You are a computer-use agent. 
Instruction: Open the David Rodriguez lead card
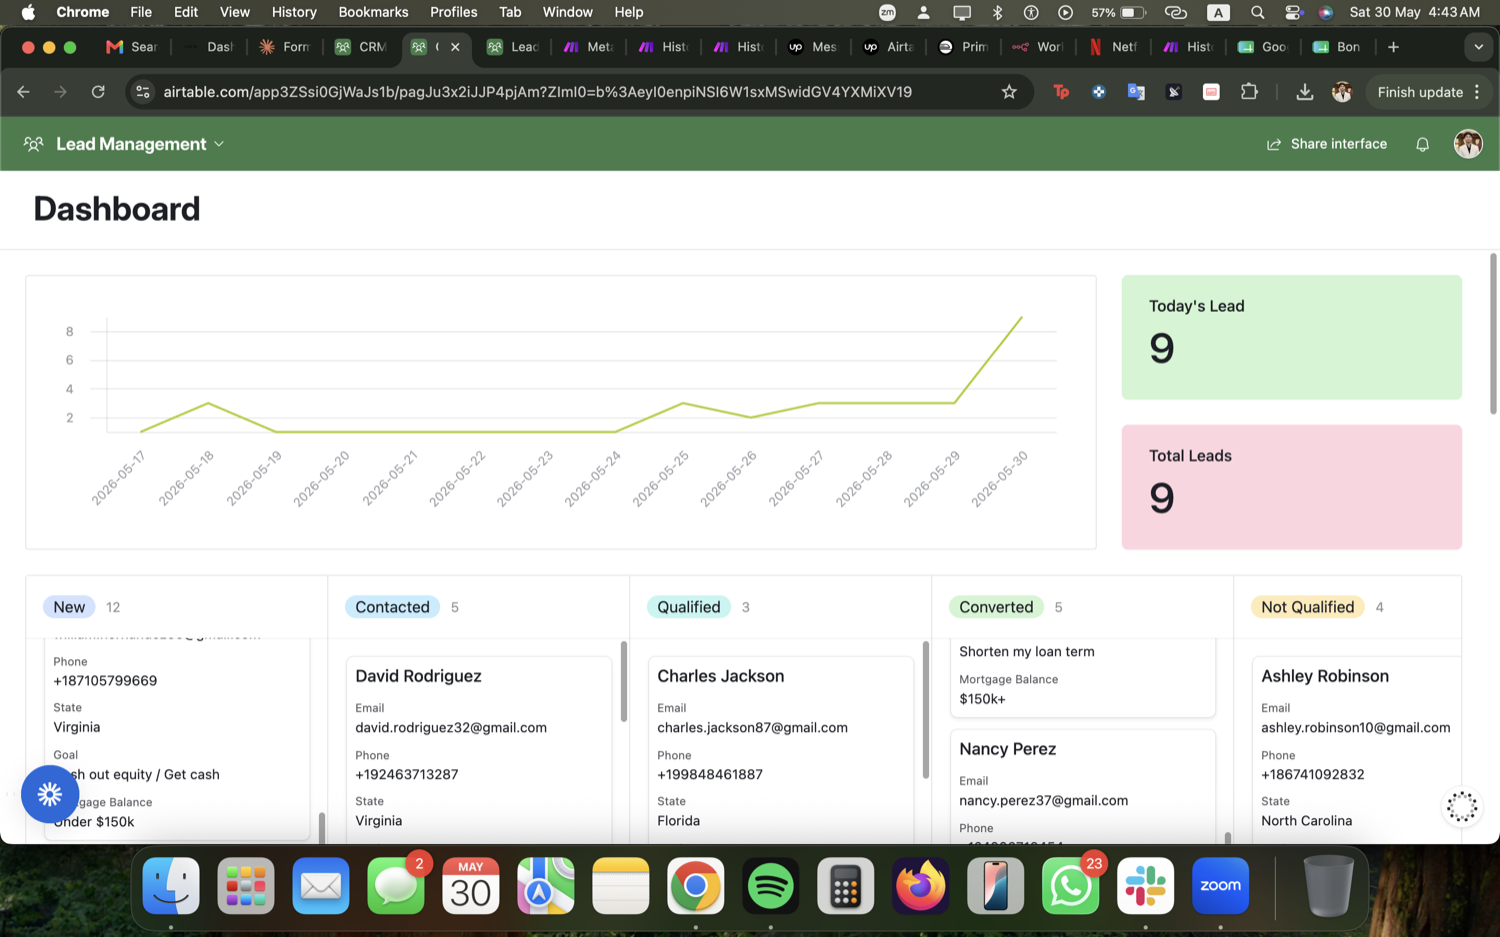coord(479,748)
